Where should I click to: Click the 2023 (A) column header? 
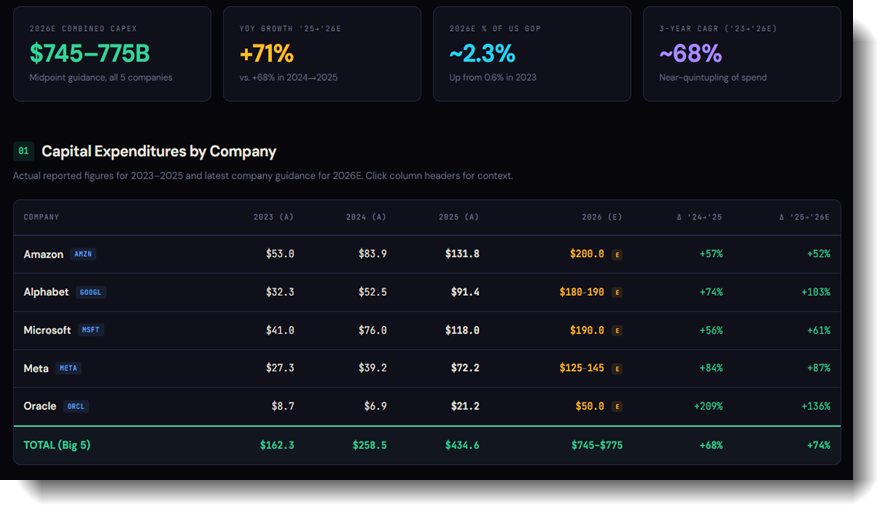pos(273,217)
